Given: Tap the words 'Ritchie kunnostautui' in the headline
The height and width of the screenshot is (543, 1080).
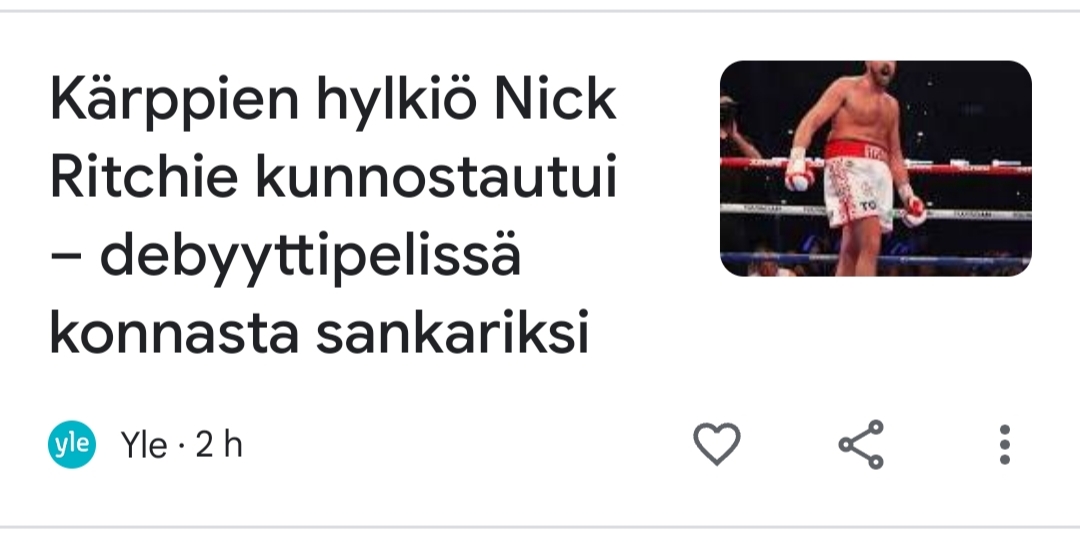Looking at the screenshot, I should coord(333,179).
